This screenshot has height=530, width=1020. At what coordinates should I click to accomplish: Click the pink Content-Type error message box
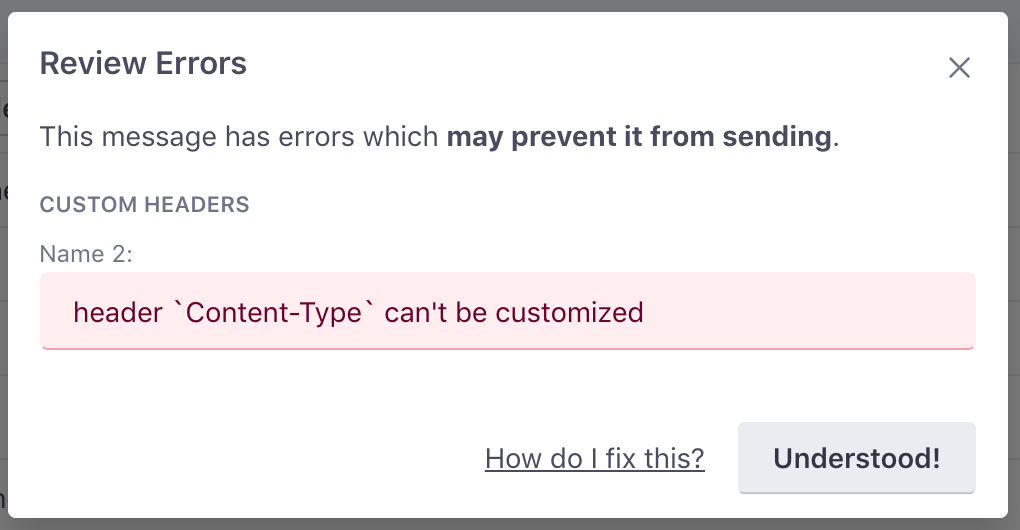[x=800, y=311]
